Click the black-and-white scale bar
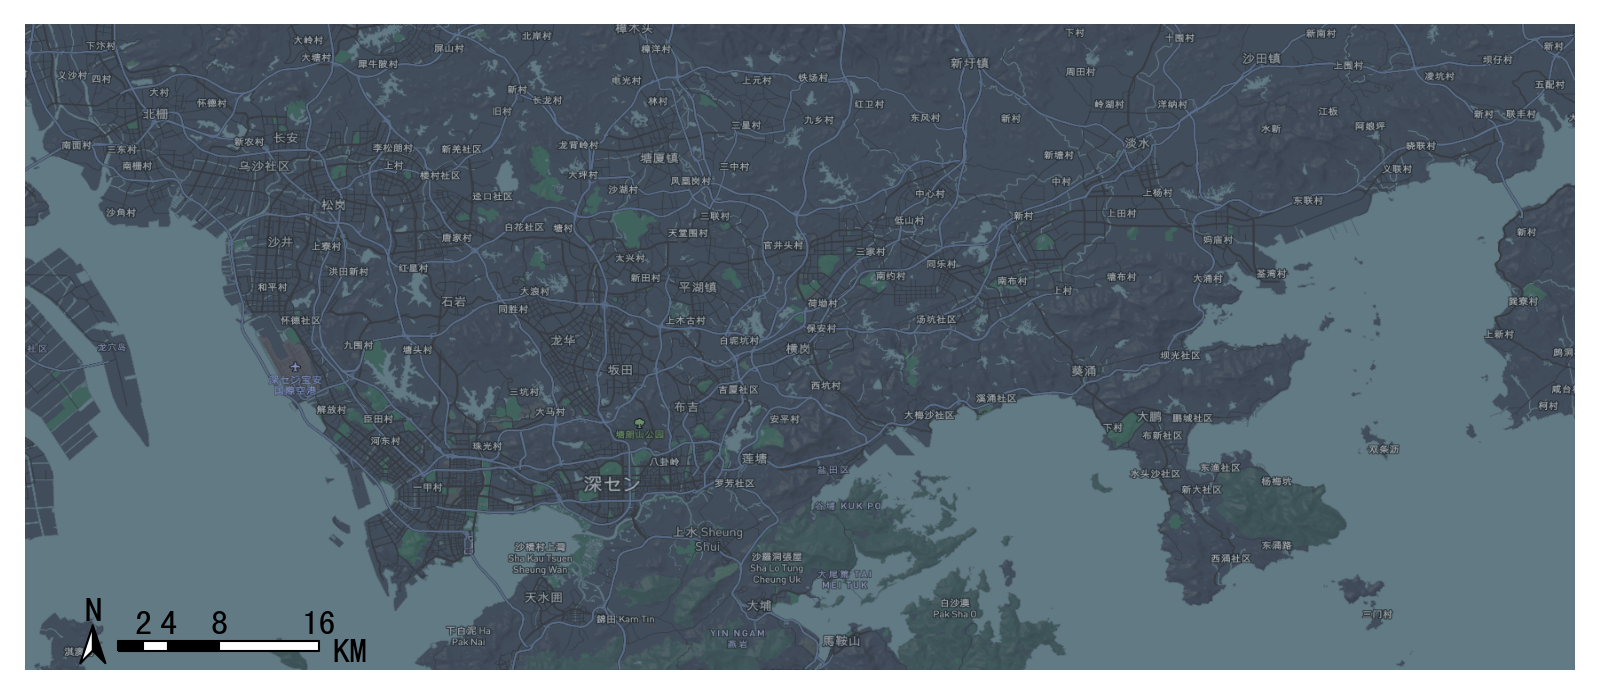Screen dimensions: 1599x695 coord(218,646)
